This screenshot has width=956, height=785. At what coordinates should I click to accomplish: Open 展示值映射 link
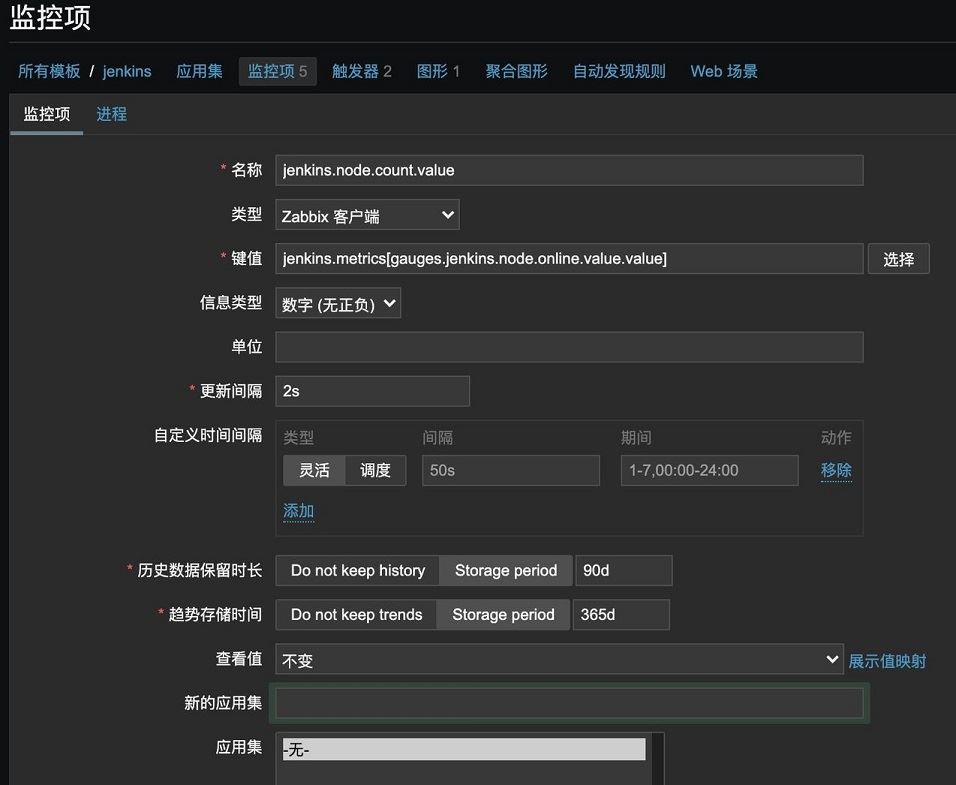point(887,661)
